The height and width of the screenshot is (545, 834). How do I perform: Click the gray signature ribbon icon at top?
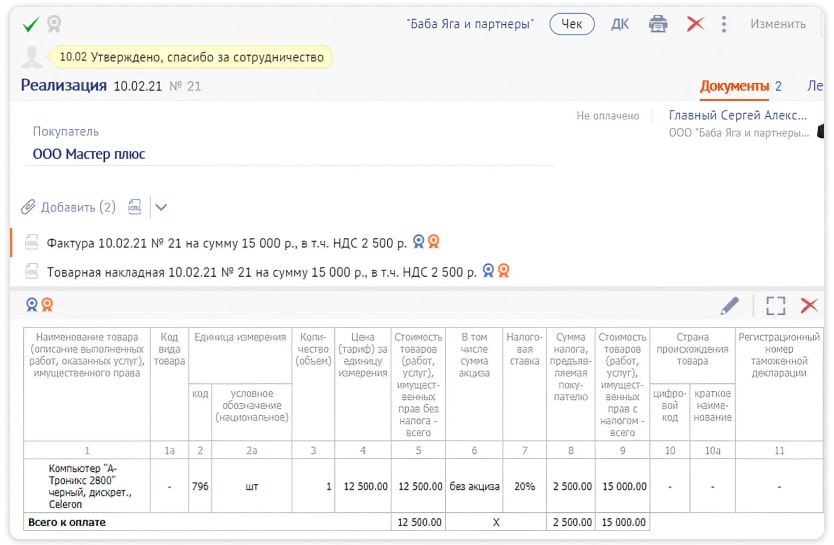click(54, 24)
